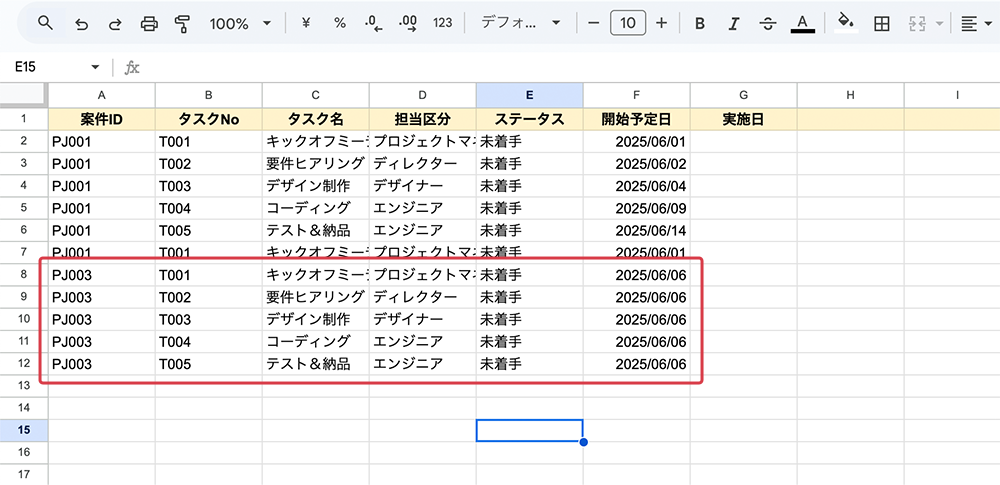Toggle italic formatting
The width and height of the screenshot is (1000, 485).
pos(734,24)
